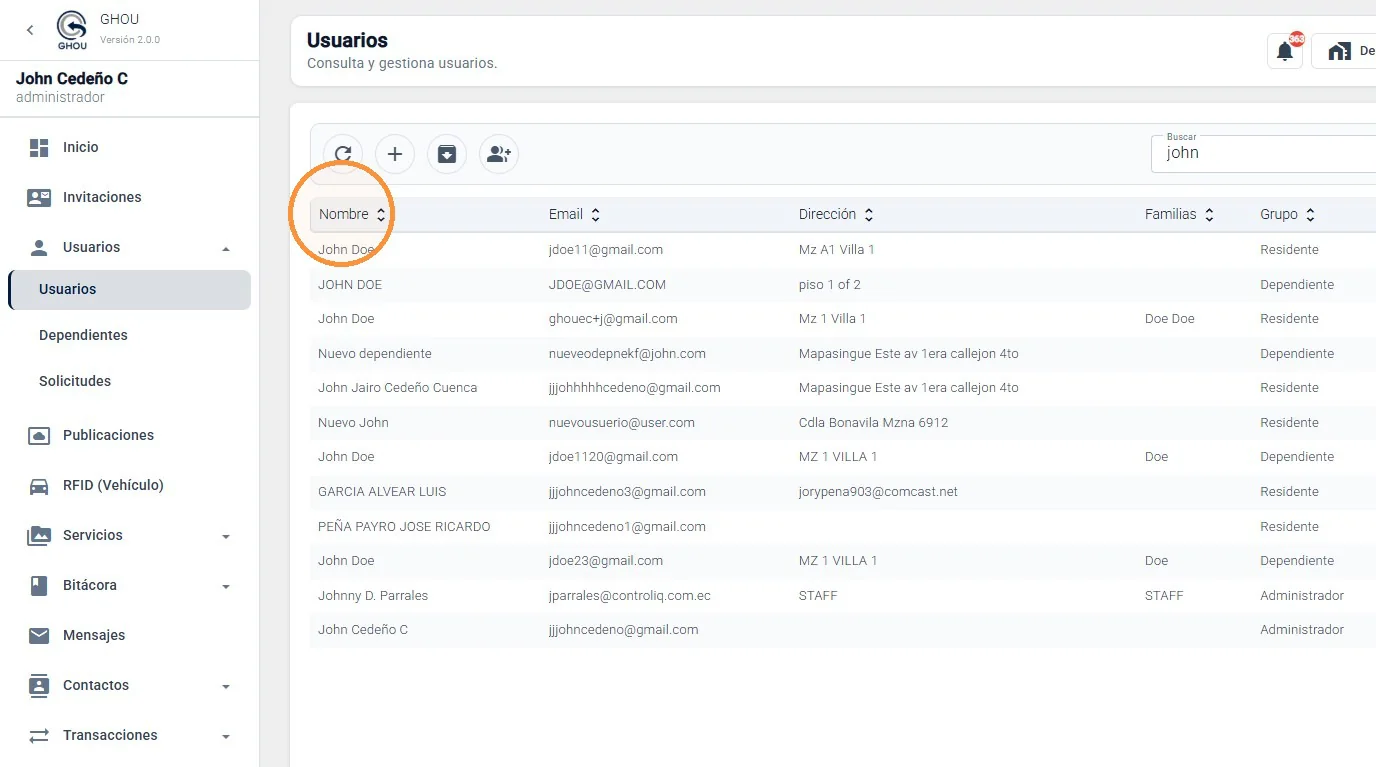Expand the Transacciones sidebar section
This screenshot has height=767, width=1376.
pos(226,736)
